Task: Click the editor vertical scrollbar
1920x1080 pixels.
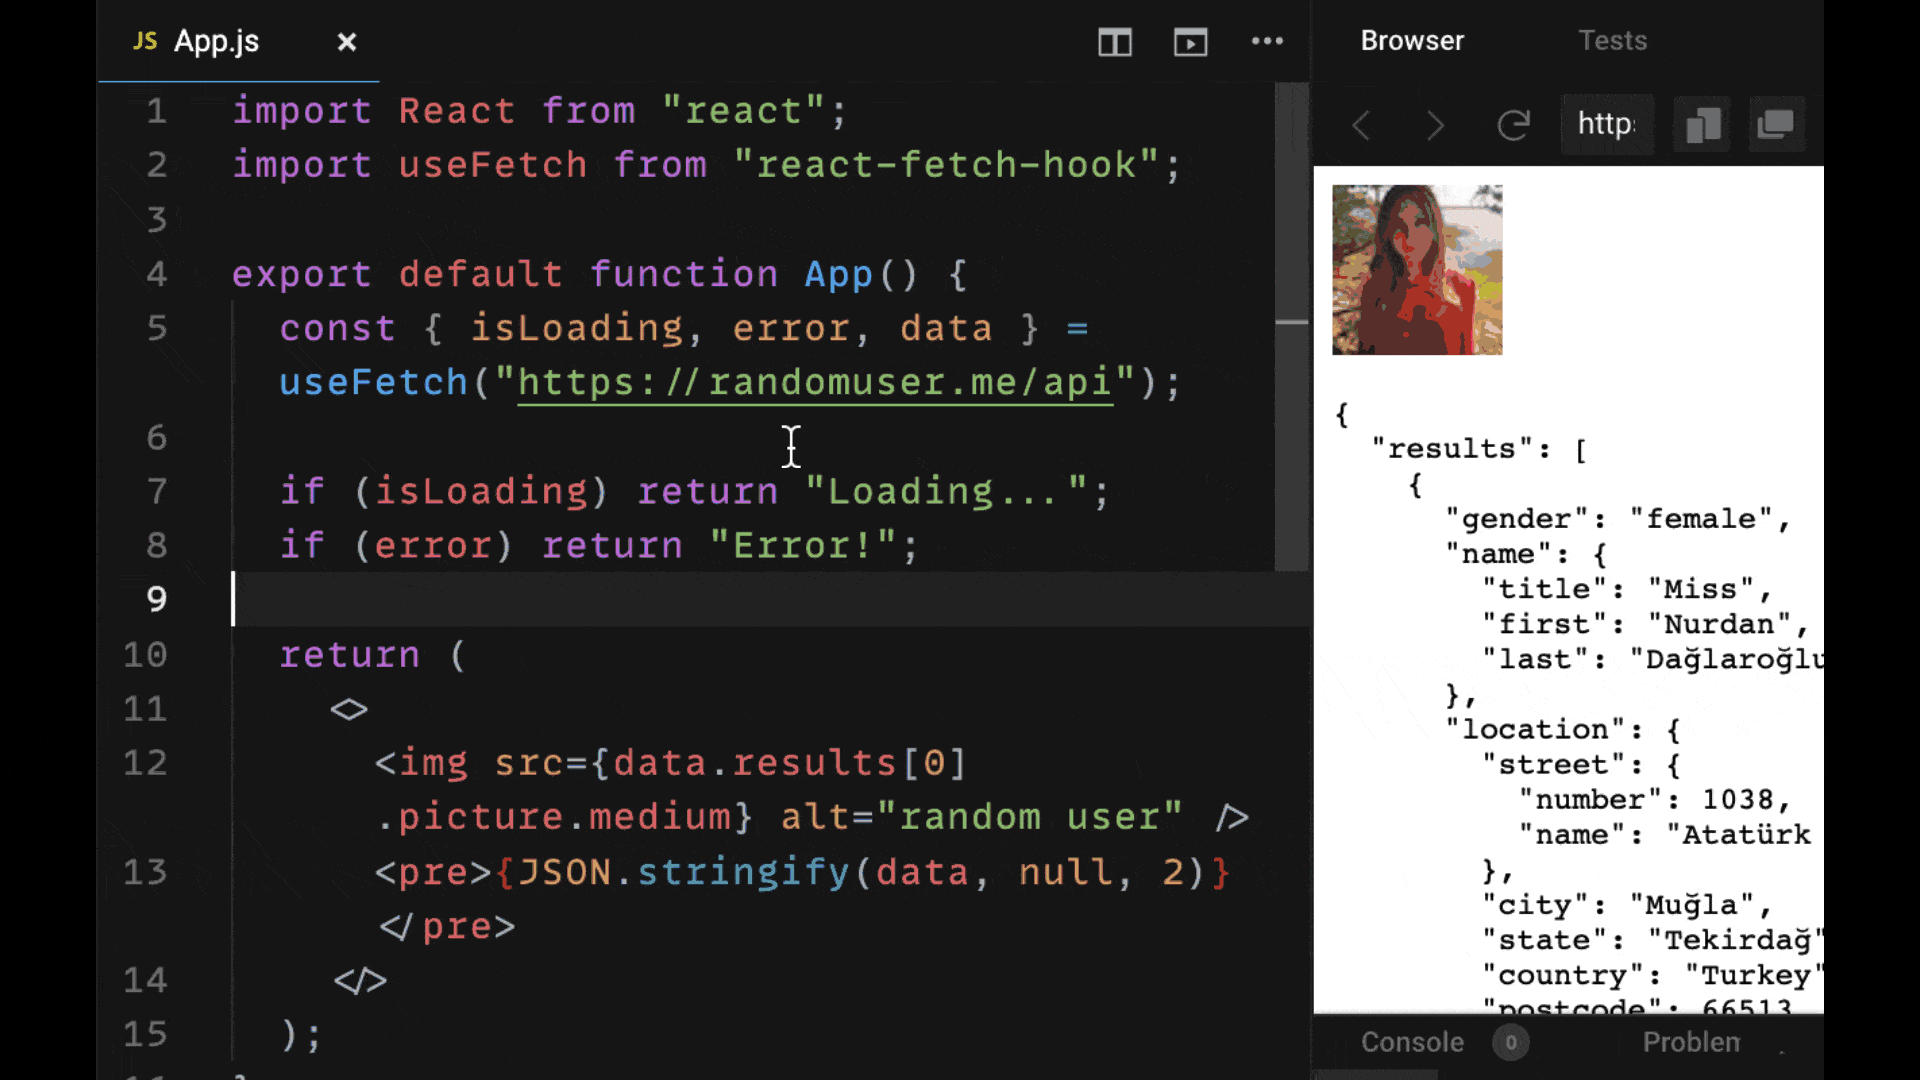Action: [1292, 330]
